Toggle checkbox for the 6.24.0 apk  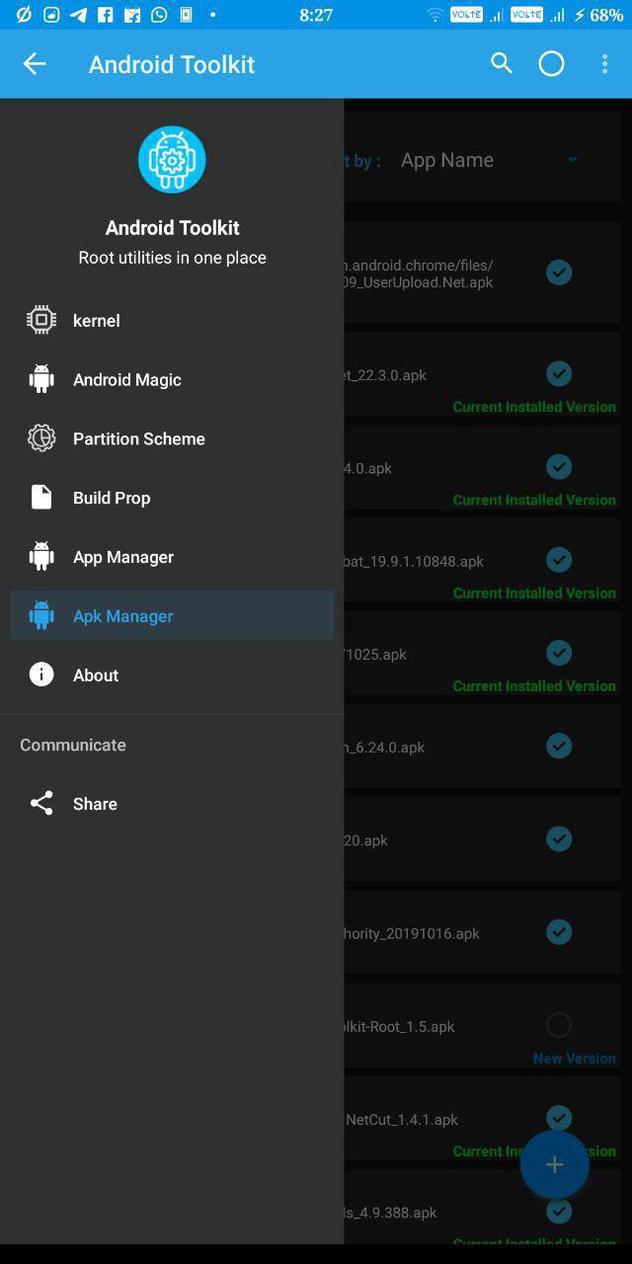559,746
